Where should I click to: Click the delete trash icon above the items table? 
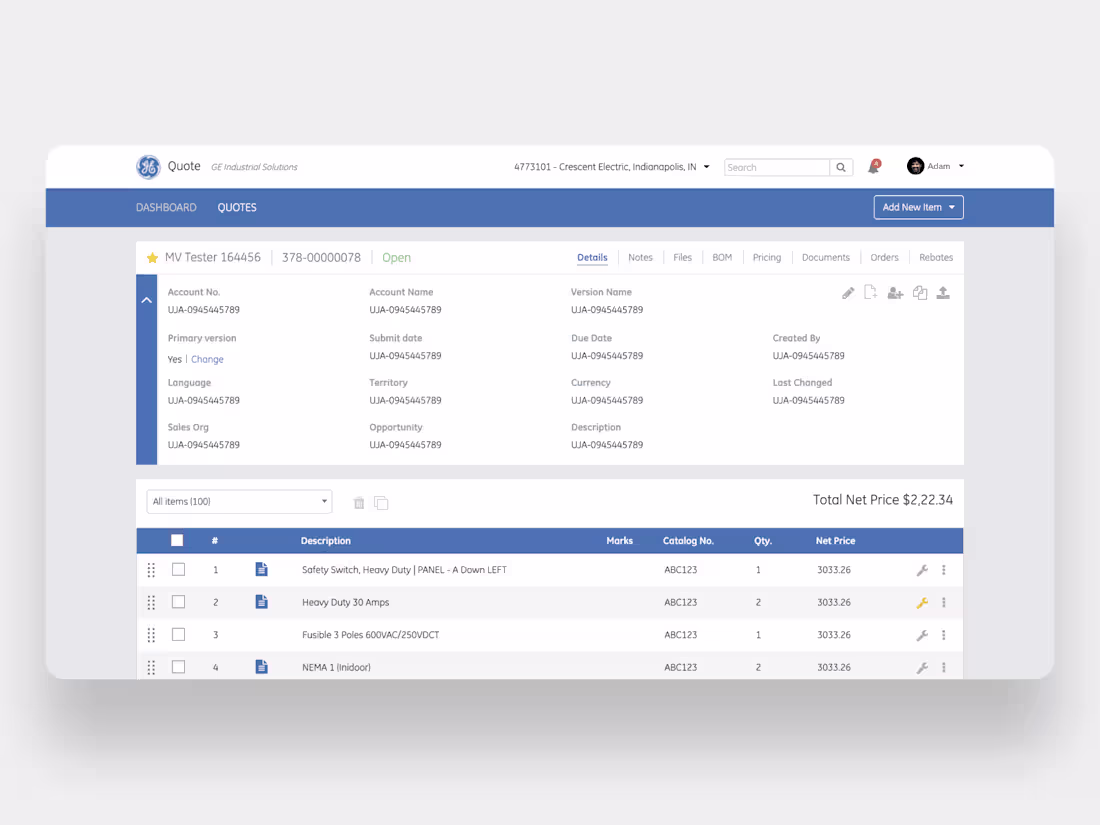359,503
